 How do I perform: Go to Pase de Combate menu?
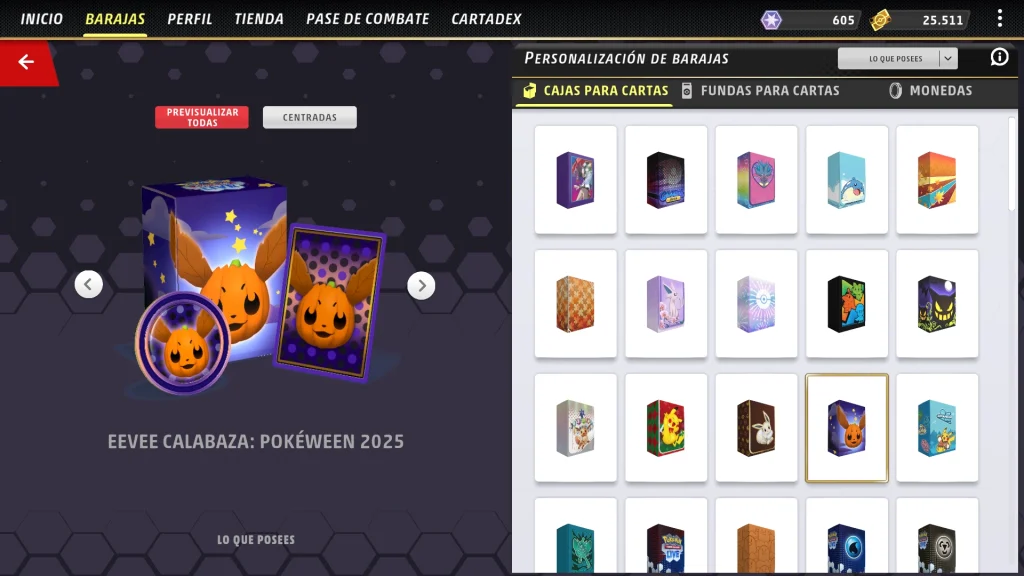(368, 19)
